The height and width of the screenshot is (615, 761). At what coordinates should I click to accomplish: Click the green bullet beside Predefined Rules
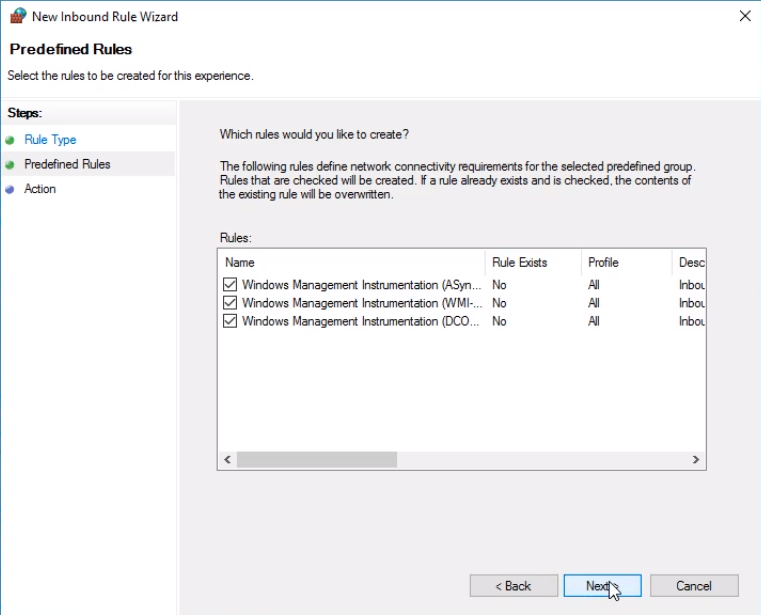(10, 165)
